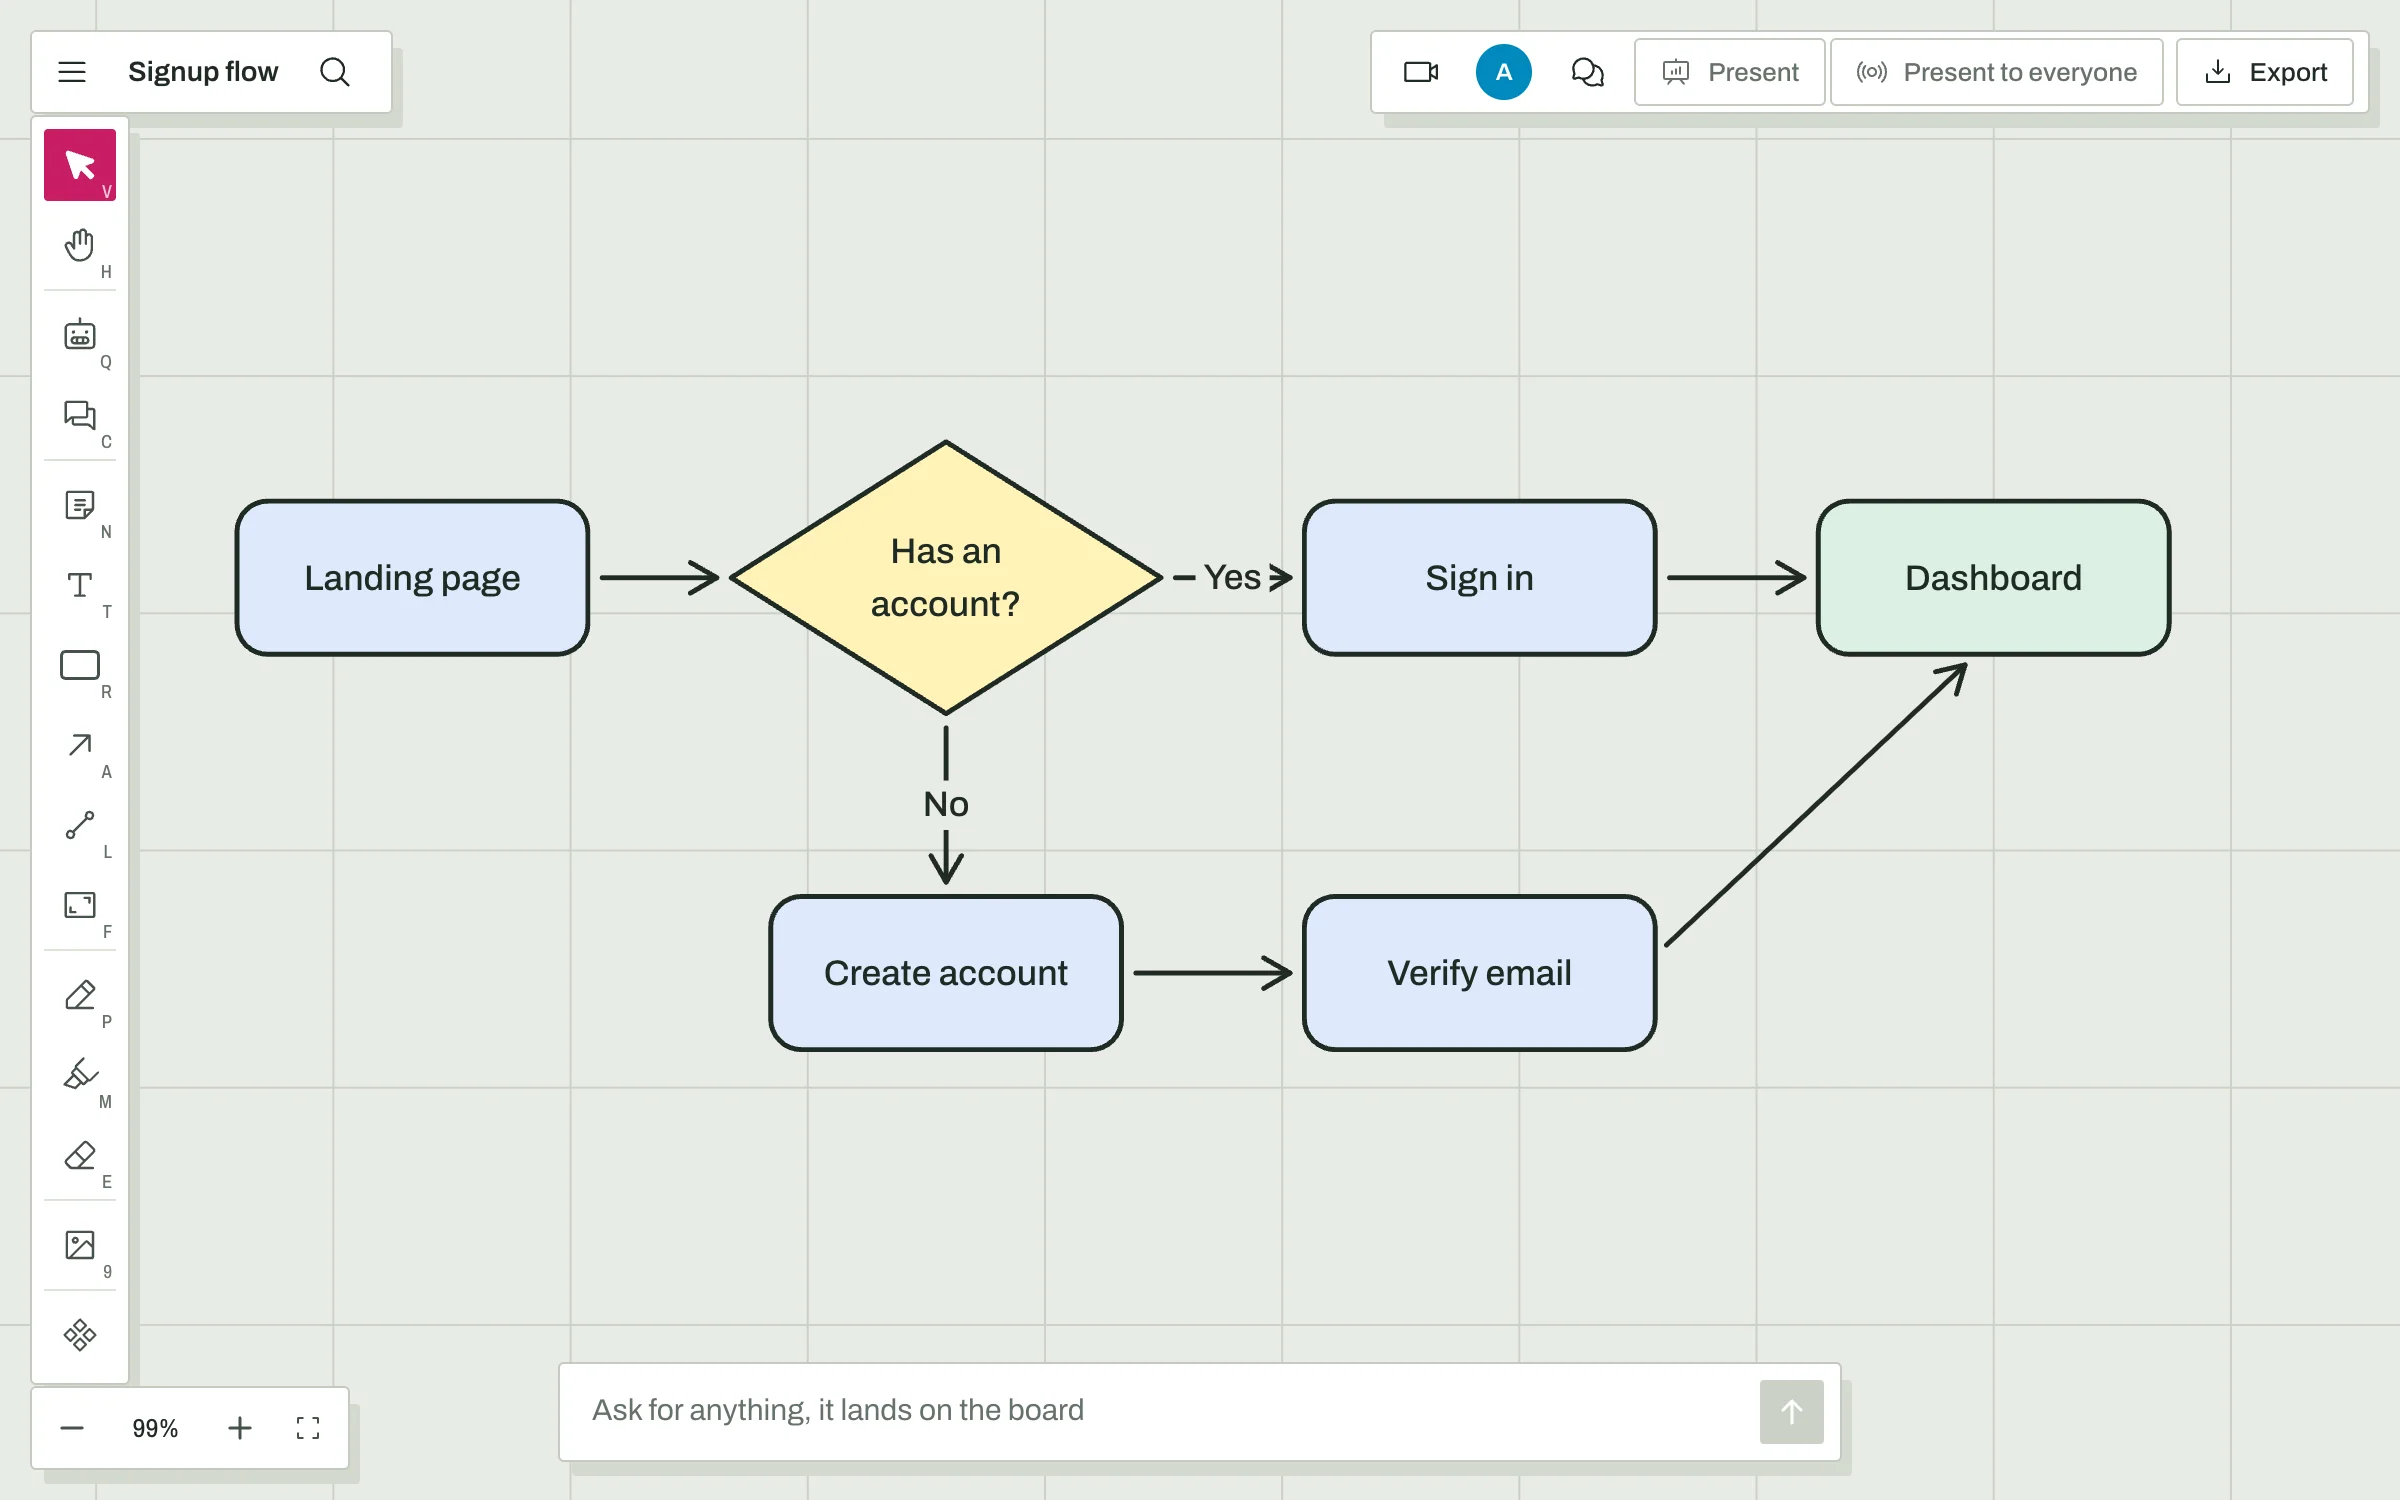The width and height of the screenshot is (2400, 1500).
Task: Choose the Line connector tool
Action: (80, 825)
